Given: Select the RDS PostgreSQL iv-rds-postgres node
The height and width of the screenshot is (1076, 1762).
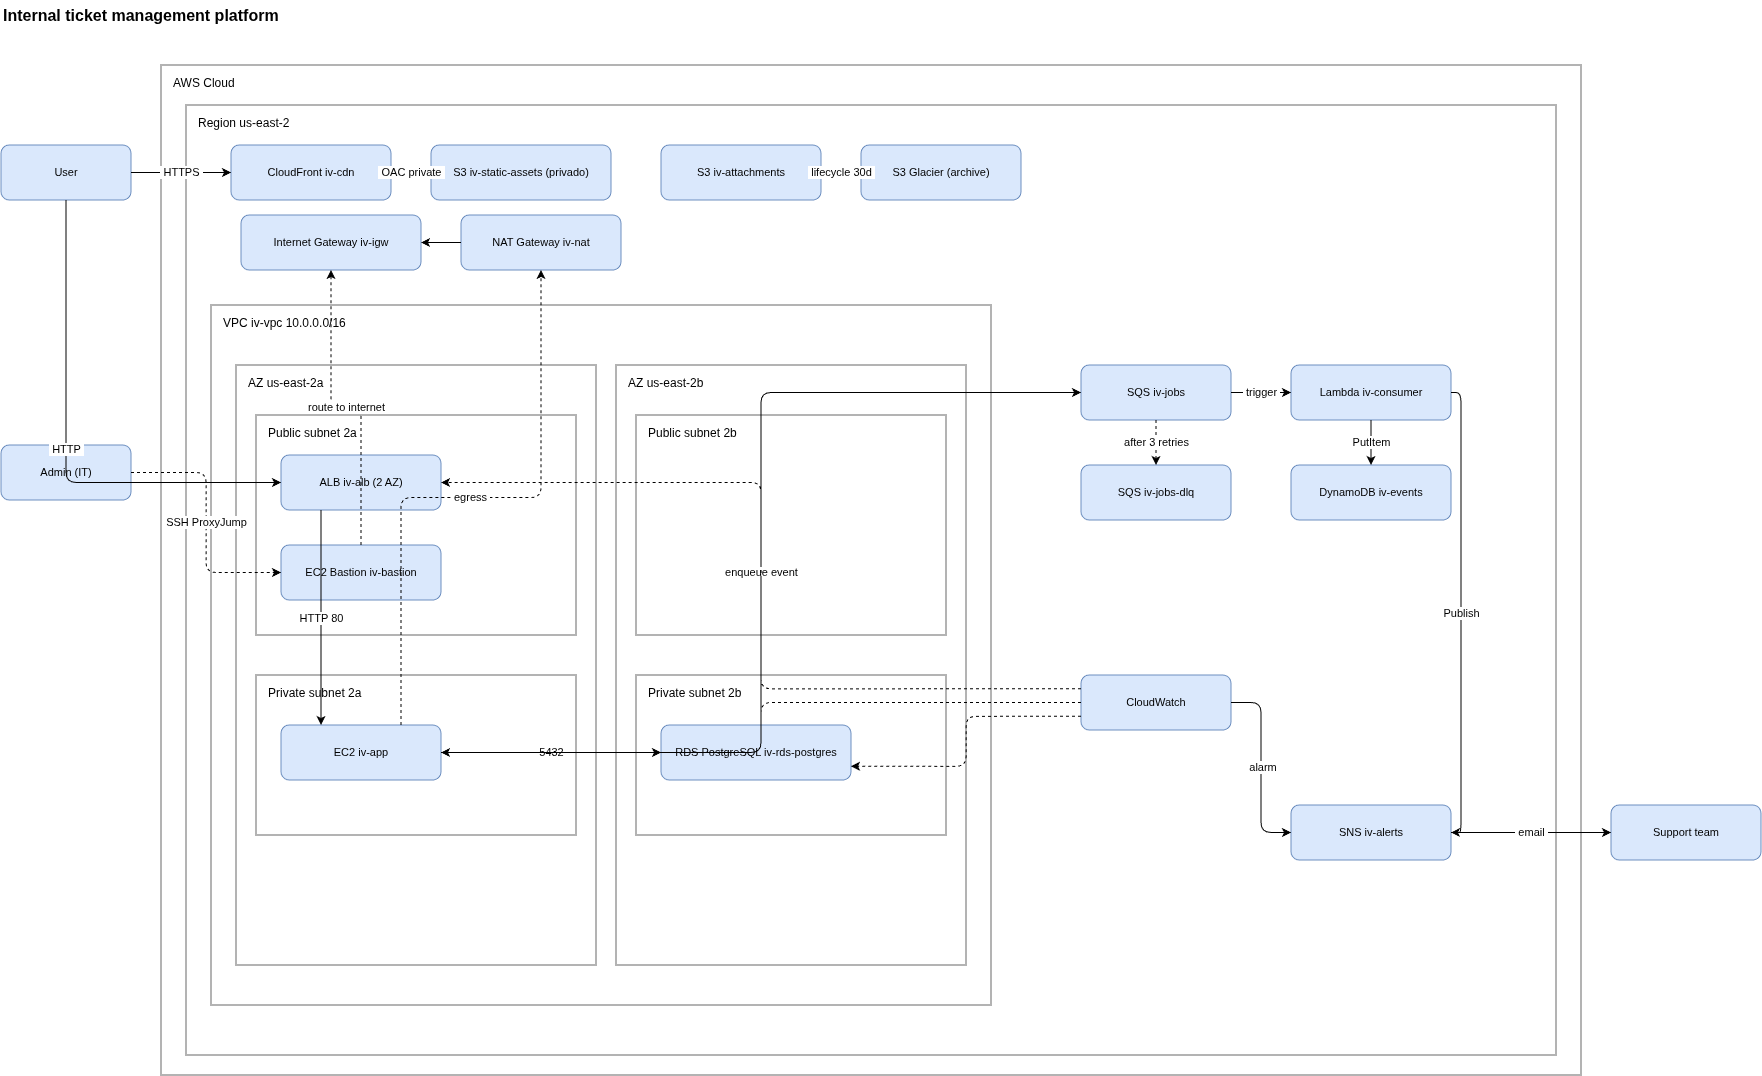Looking at the screenshot, I should [756, 752].
